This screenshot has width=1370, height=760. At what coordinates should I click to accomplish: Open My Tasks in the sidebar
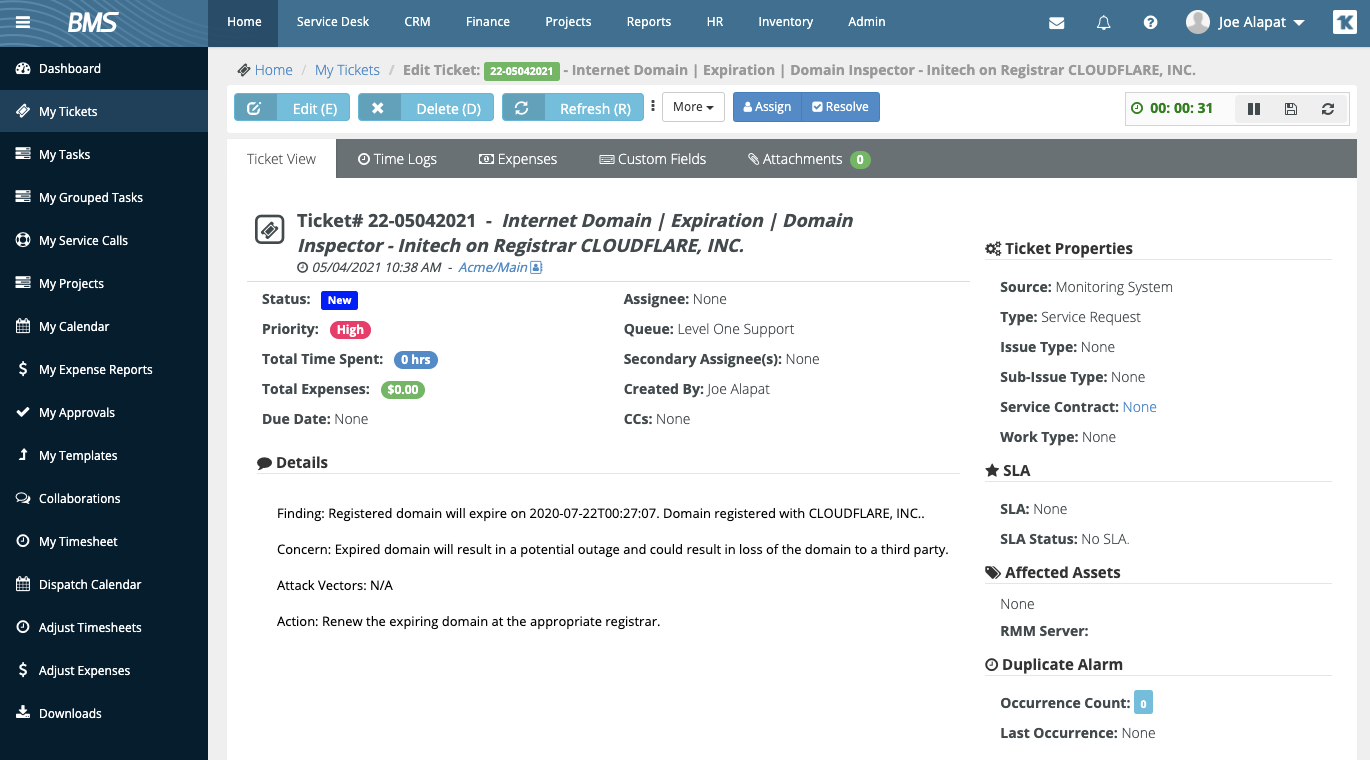point(104,155)
